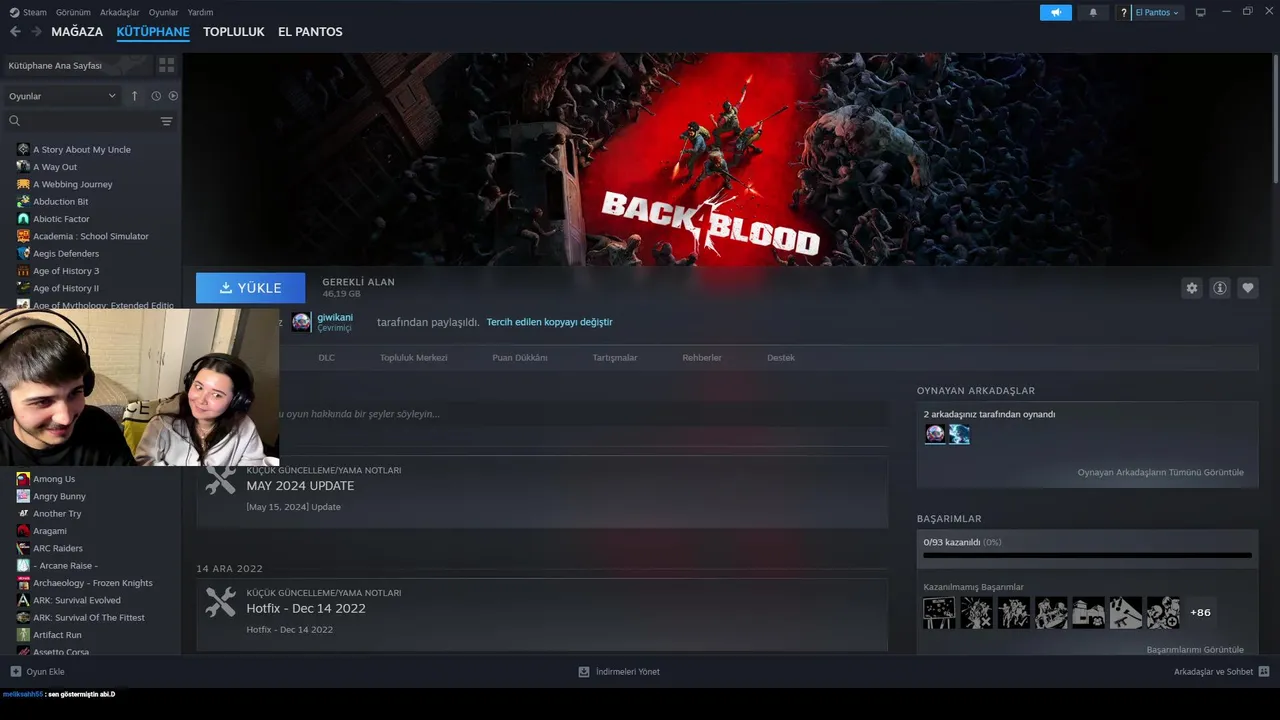Go to the KÜTÜPHANE tab
Image resolution: width=1280 pixels, height=720 pixels.
coord(153,32)
